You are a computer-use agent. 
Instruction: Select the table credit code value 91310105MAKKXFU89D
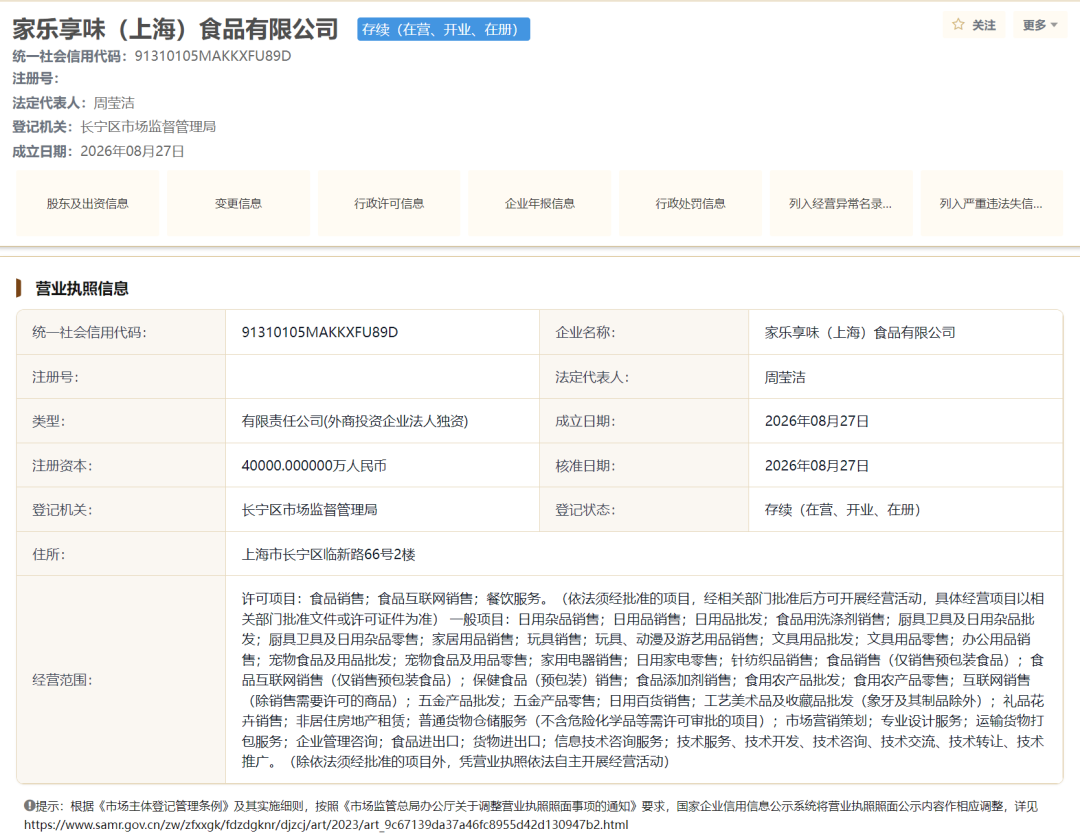coord(320,332)
